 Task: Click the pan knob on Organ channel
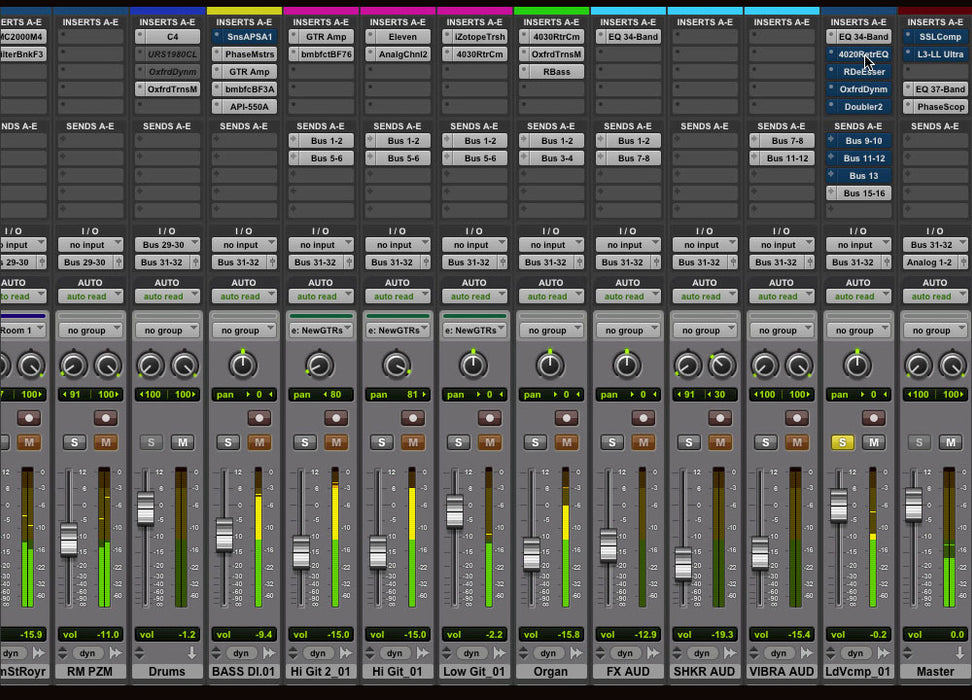(x=550, y=365)
